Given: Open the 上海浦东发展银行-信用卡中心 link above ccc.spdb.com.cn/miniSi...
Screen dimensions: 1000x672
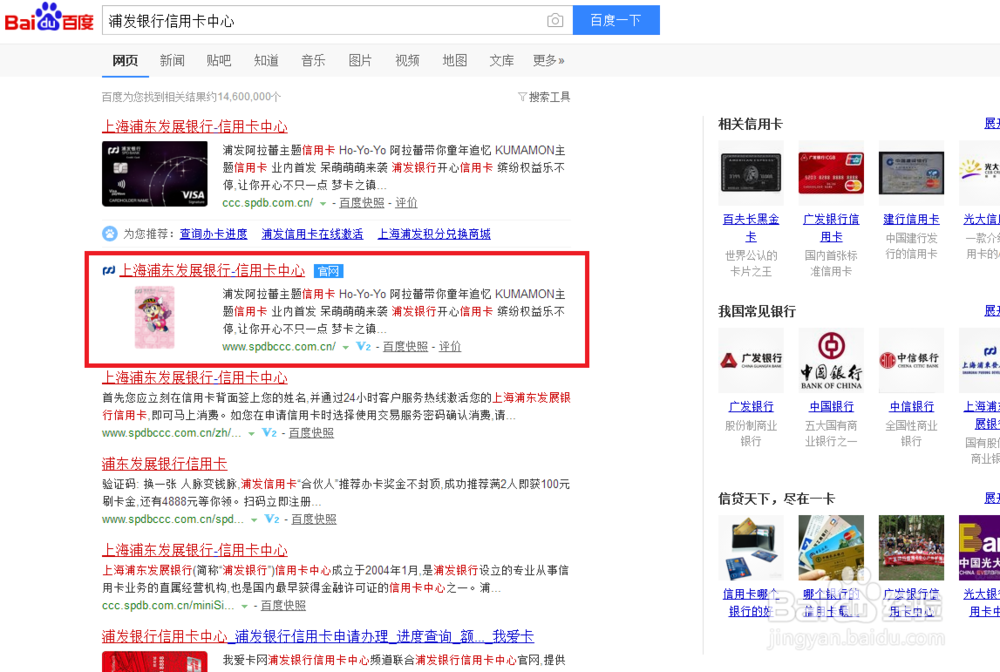Looking at the screenshot, I should point(195,550).
